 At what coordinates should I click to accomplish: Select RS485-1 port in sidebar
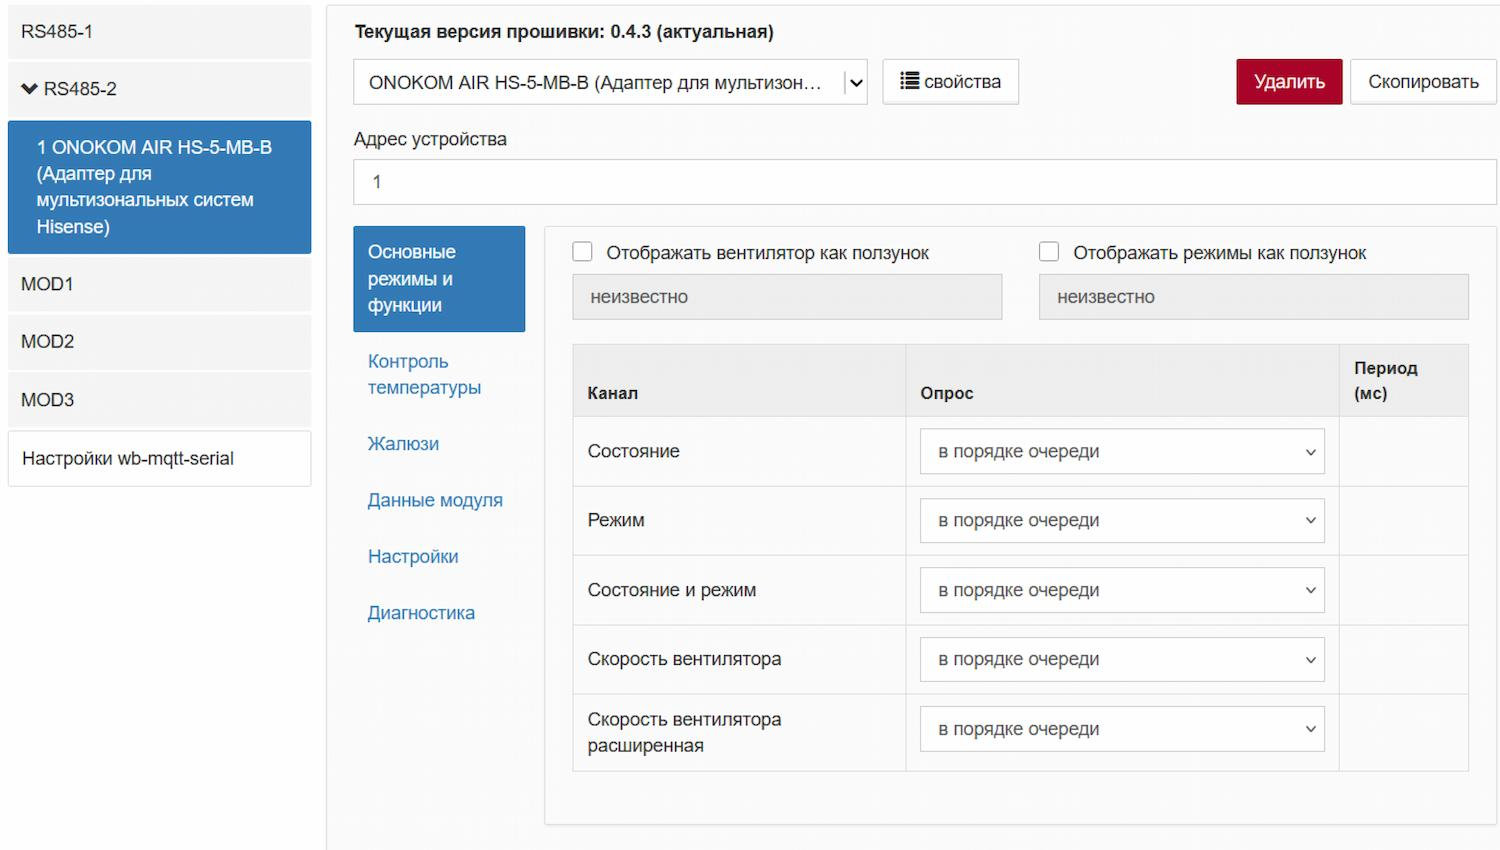(159, 32)
